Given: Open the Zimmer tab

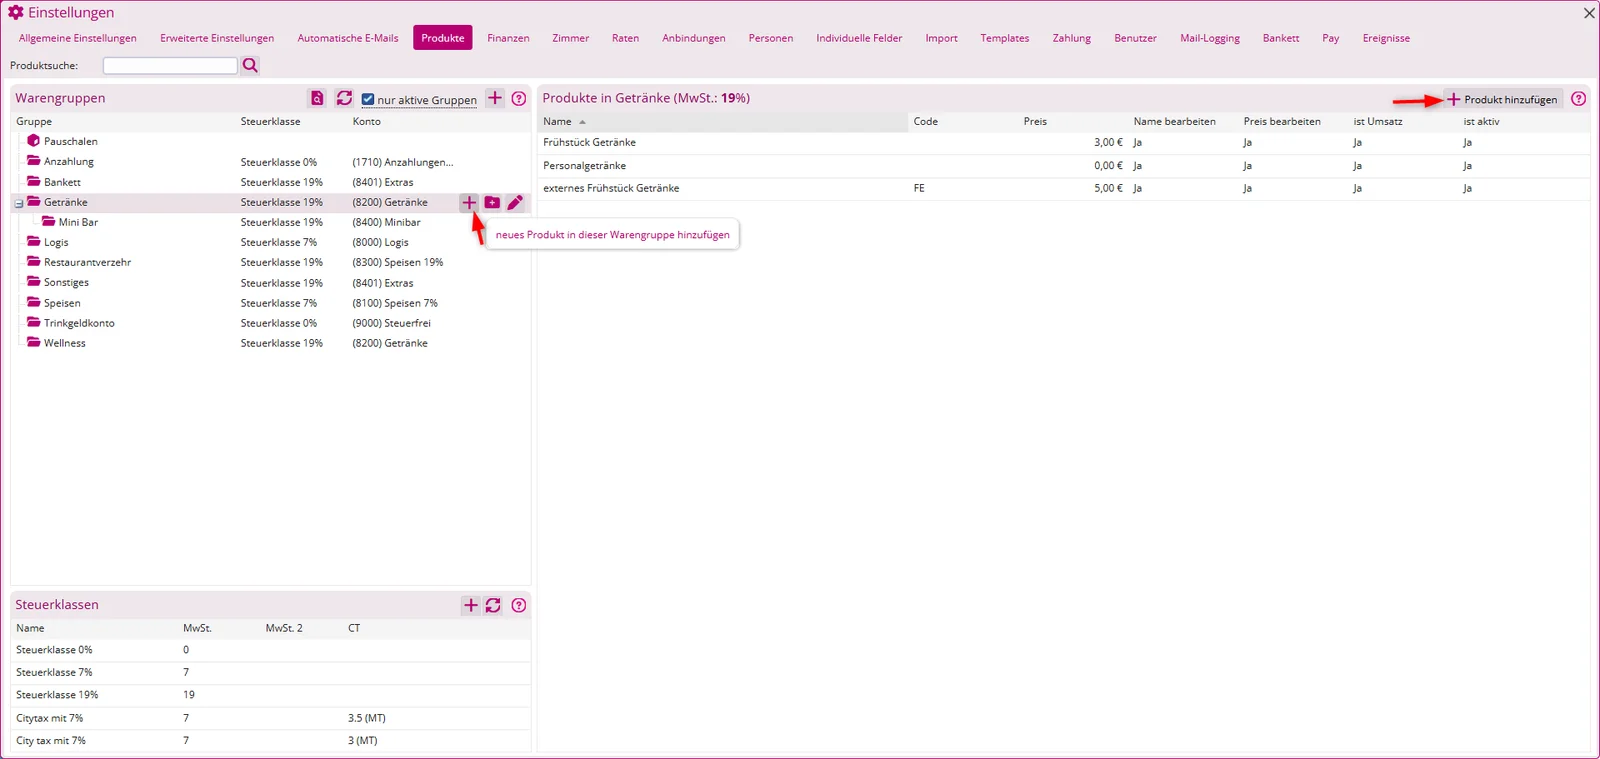Looking at the screenshot, I should [x=571, y=38].
